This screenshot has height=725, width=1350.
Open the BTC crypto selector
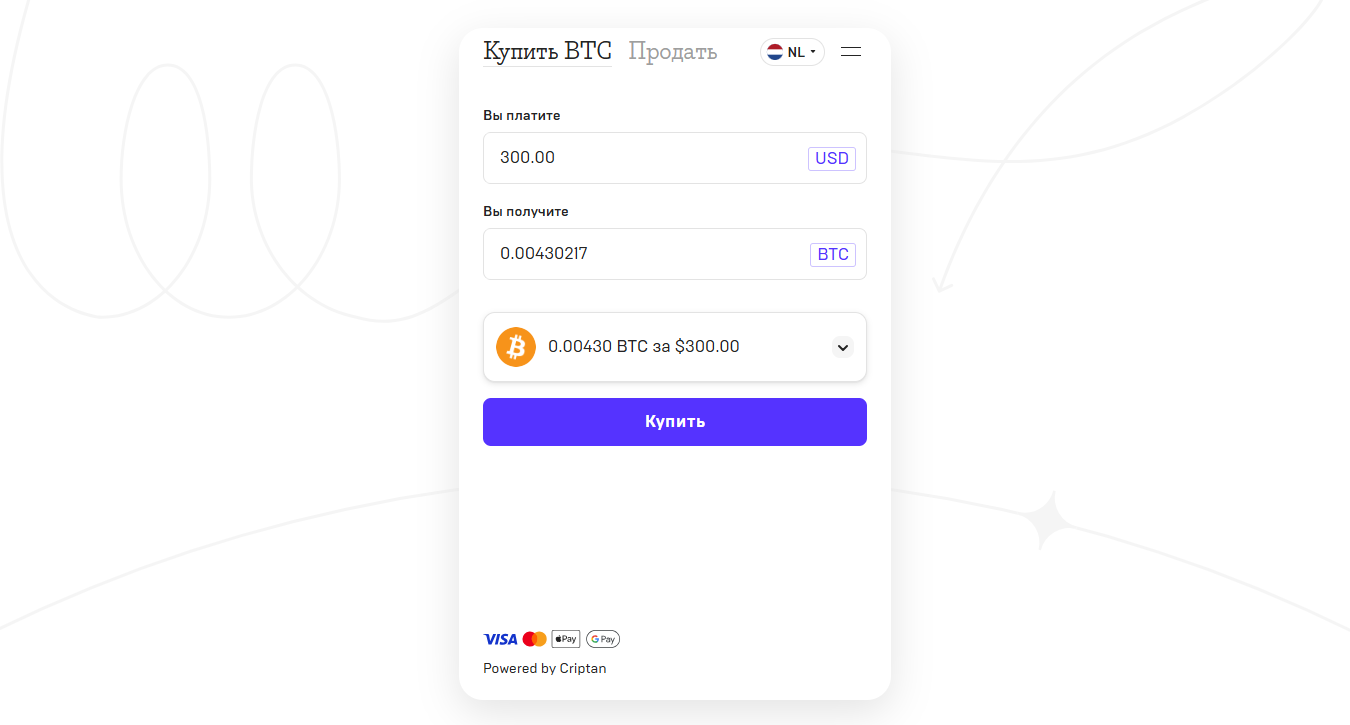pos(833,254)
